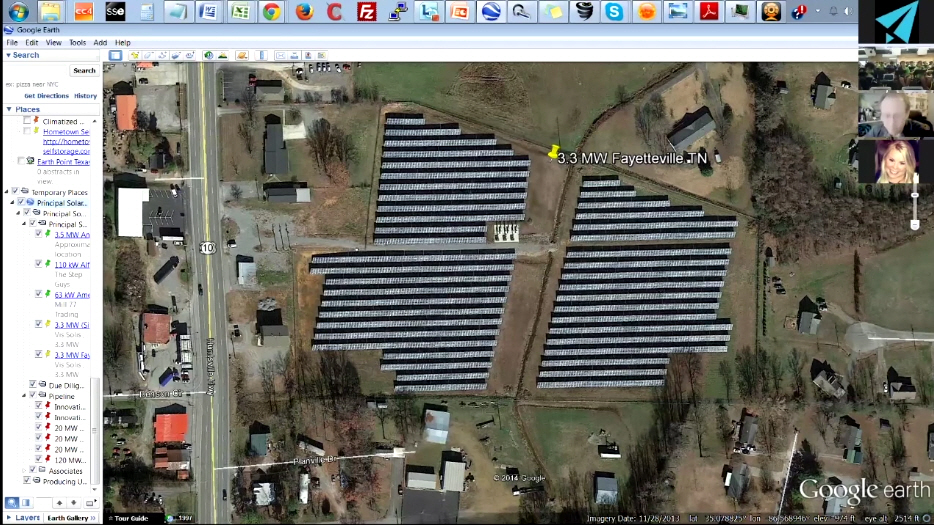
Task: Click the add folder icon below Places
Action: pos(90,503)
